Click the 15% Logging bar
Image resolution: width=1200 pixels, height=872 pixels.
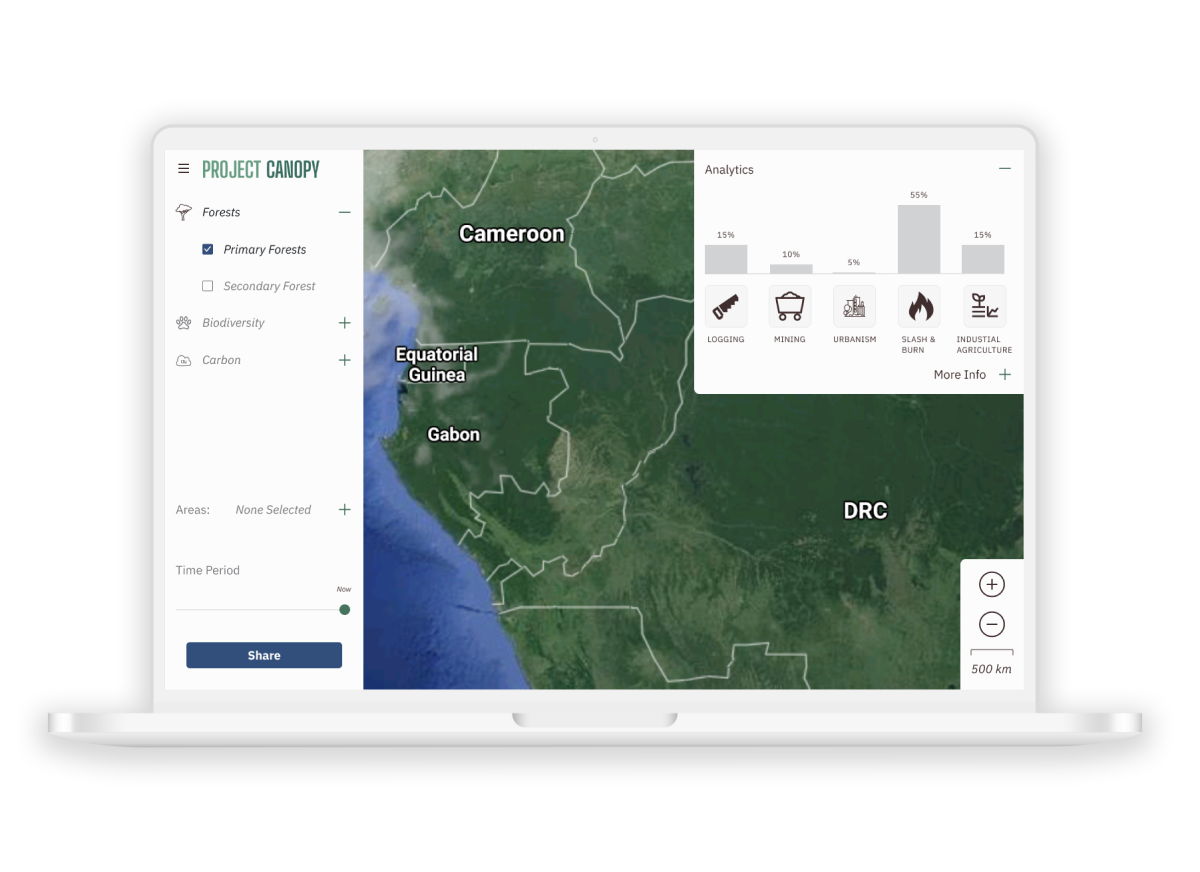pos(726,259)
